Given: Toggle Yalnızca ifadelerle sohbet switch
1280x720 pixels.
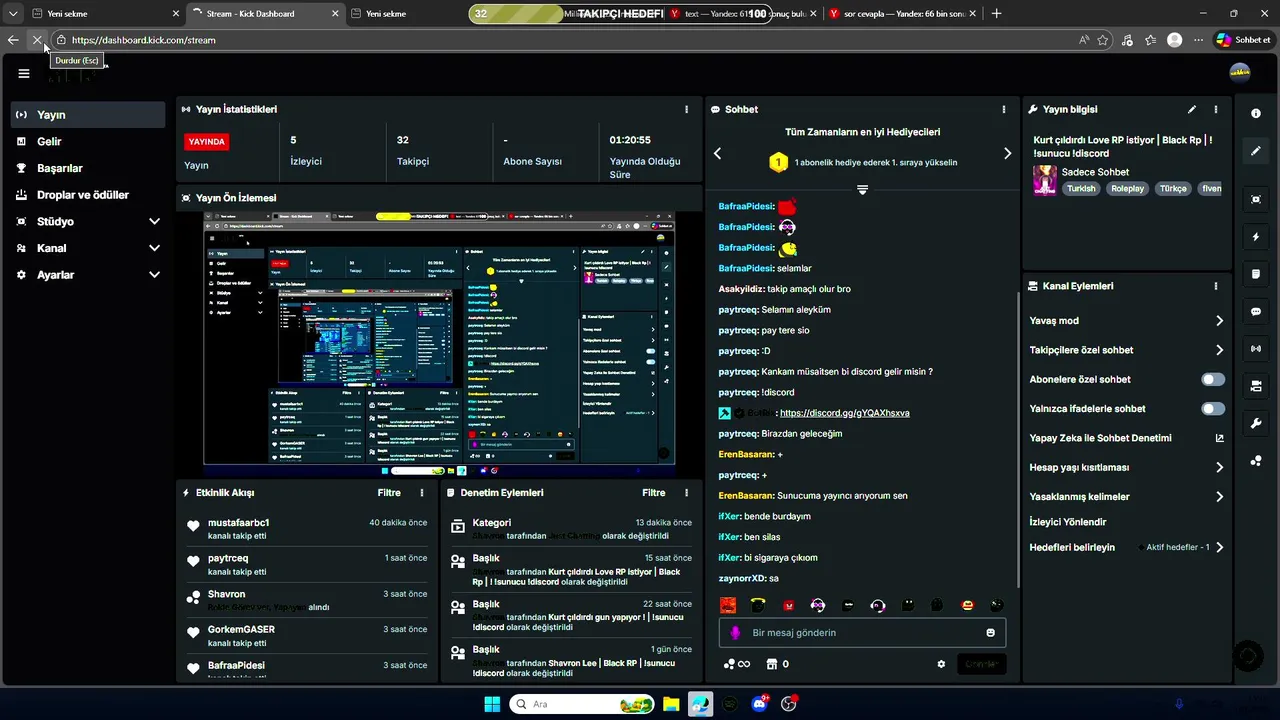Looking at the screenshot, I should [1213, 409].
